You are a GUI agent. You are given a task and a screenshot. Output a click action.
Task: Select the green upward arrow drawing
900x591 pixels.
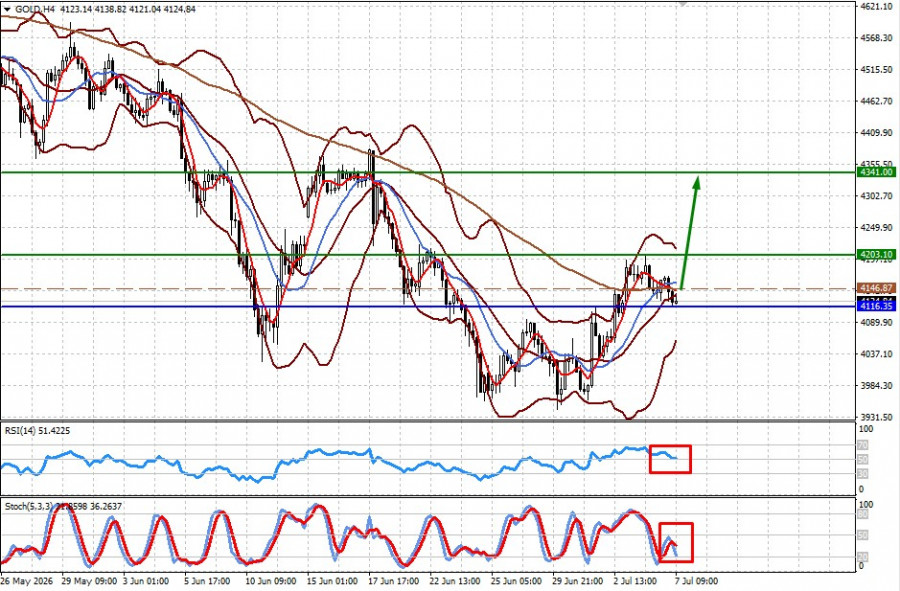689,232
